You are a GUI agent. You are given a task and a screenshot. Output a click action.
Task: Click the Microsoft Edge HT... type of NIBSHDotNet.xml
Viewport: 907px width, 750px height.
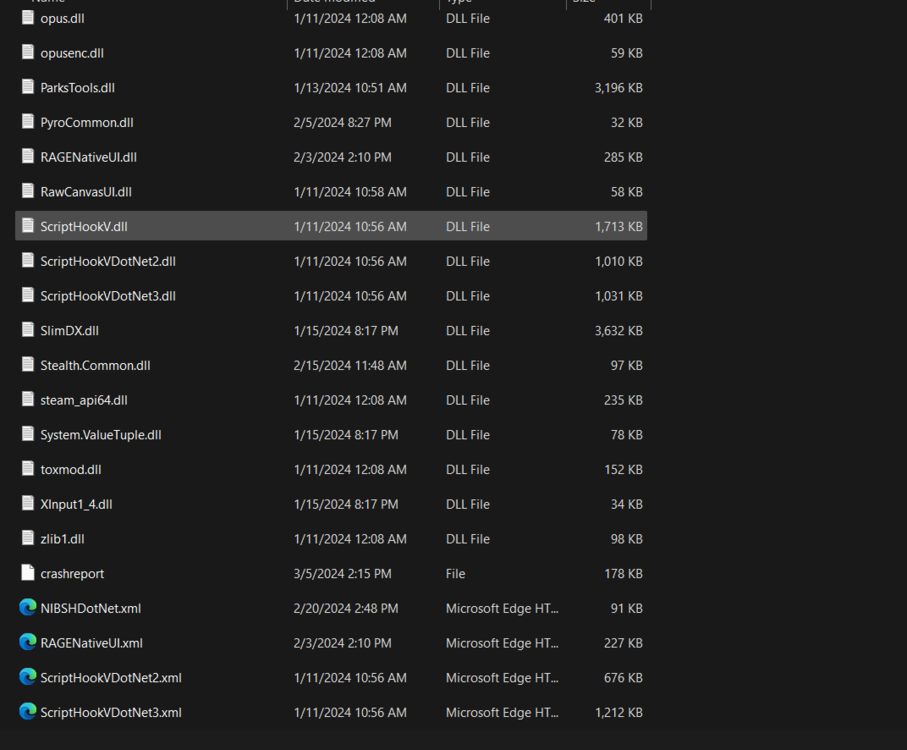click(502, 608)
